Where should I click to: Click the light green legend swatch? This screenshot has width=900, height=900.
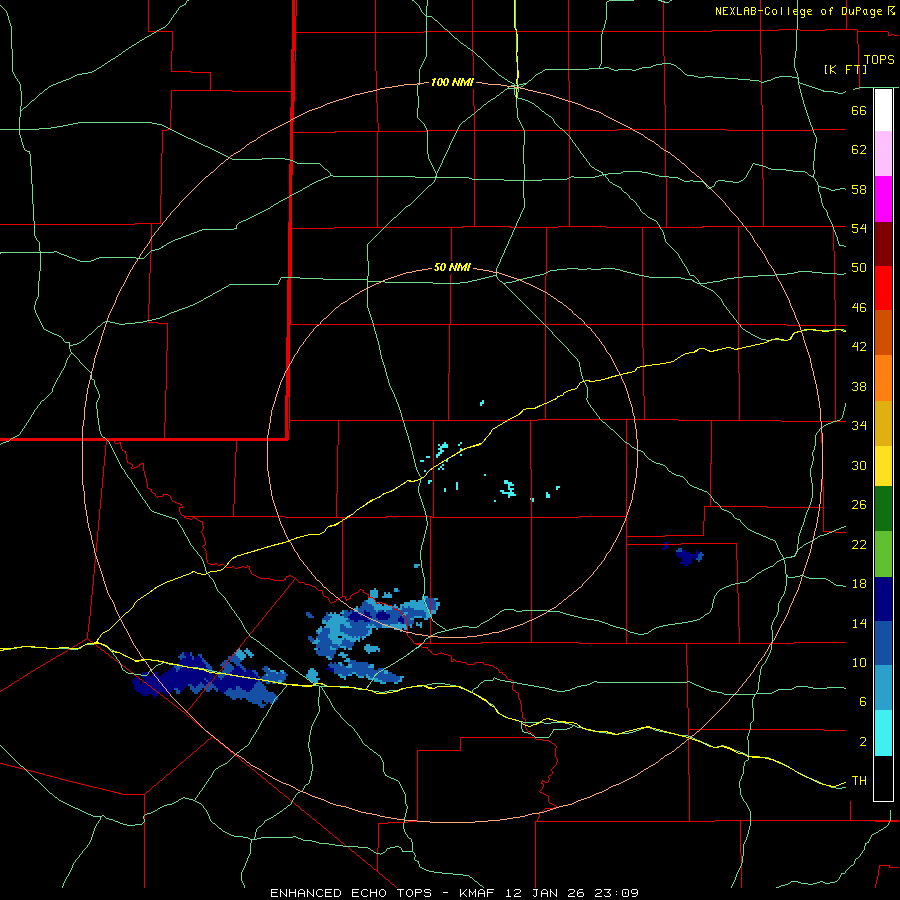pyautogui.click(x=883, y=554)
